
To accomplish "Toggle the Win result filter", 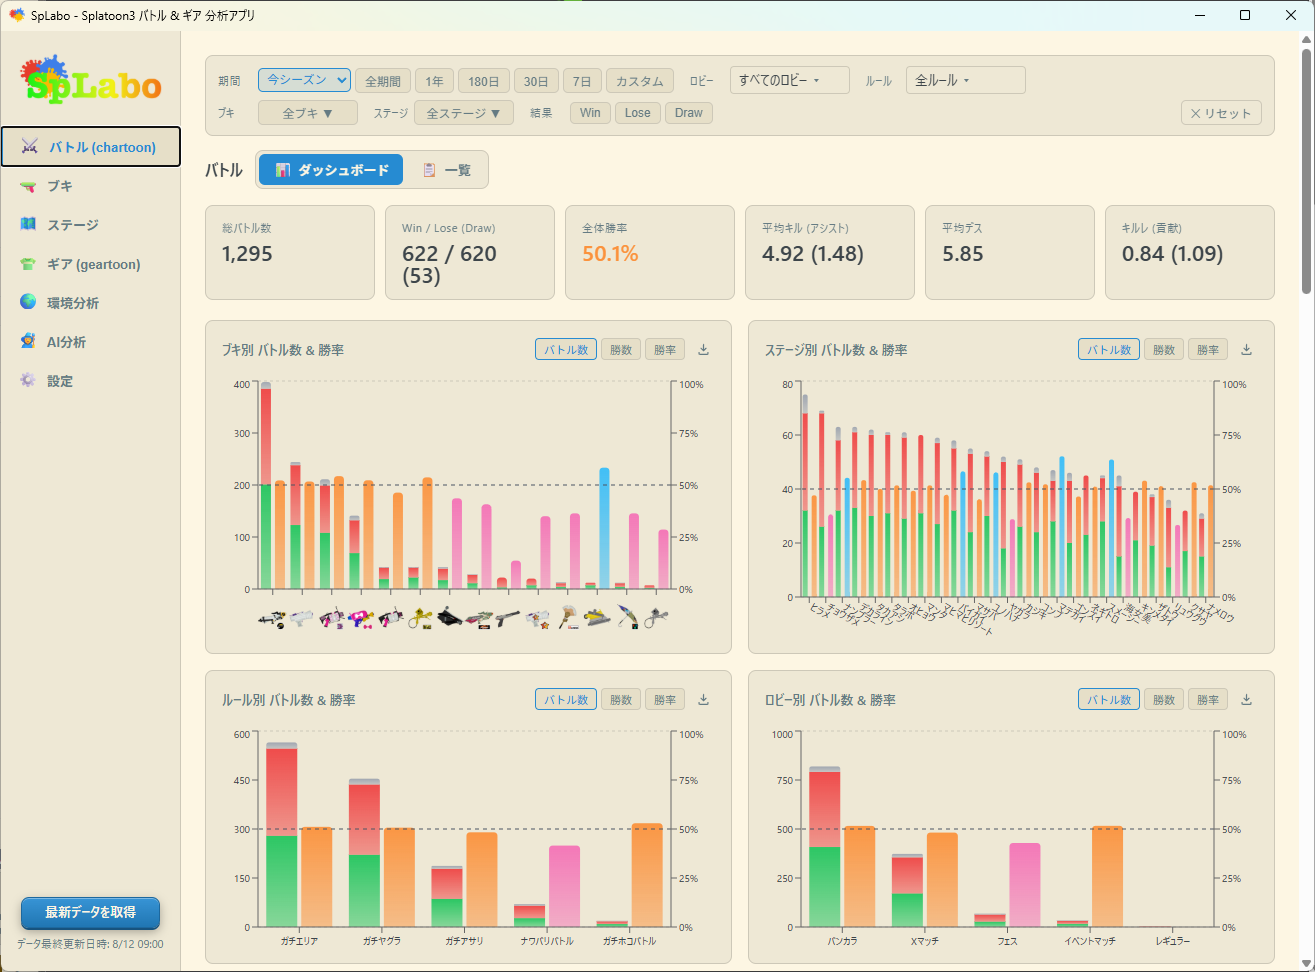I will pyautogui.click(x=590, y=113).
